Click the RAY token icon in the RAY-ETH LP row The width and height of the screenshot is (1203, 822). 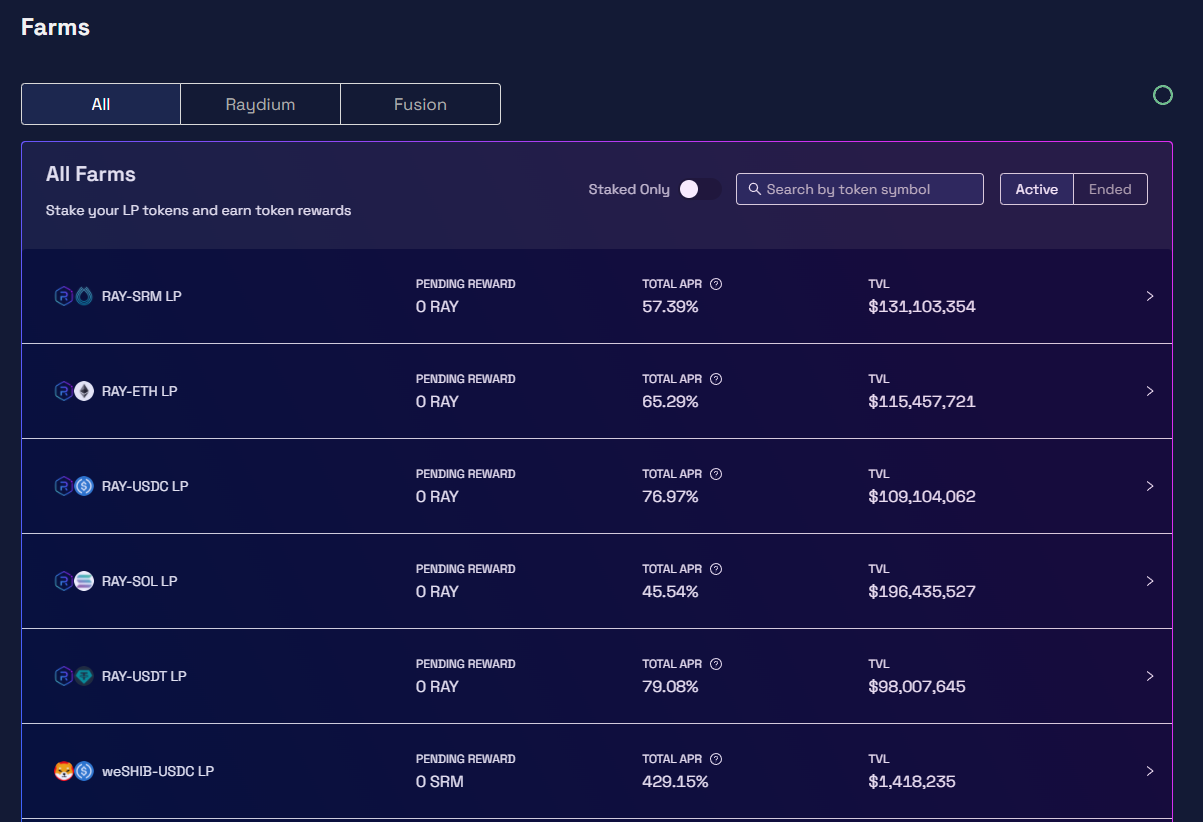pos(63,391)
